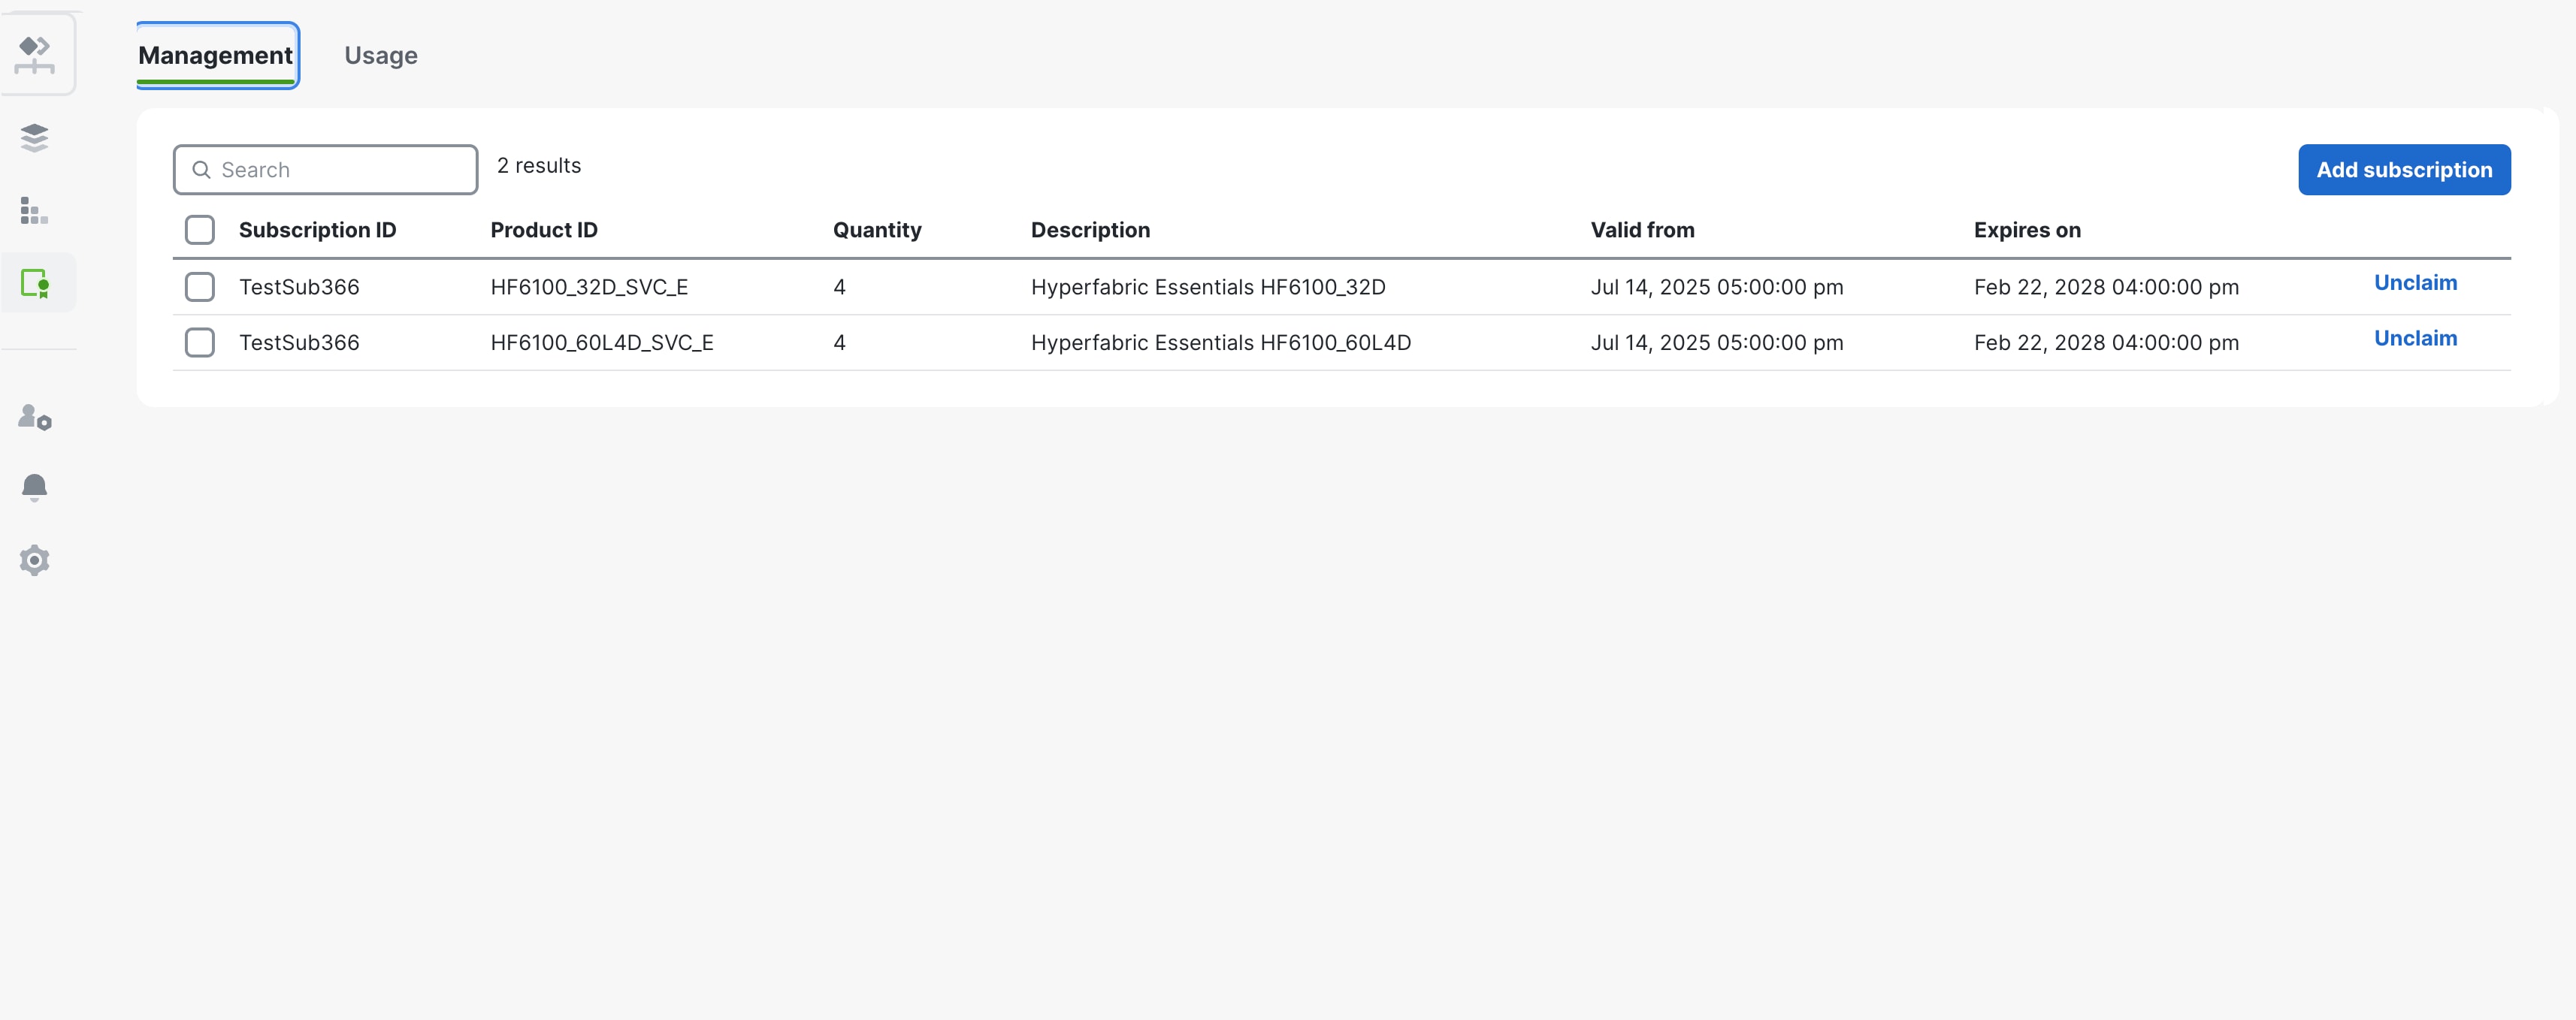Click the Add subscription button
Viewport: 2576px width, 1020px height.
(2404, 170)
